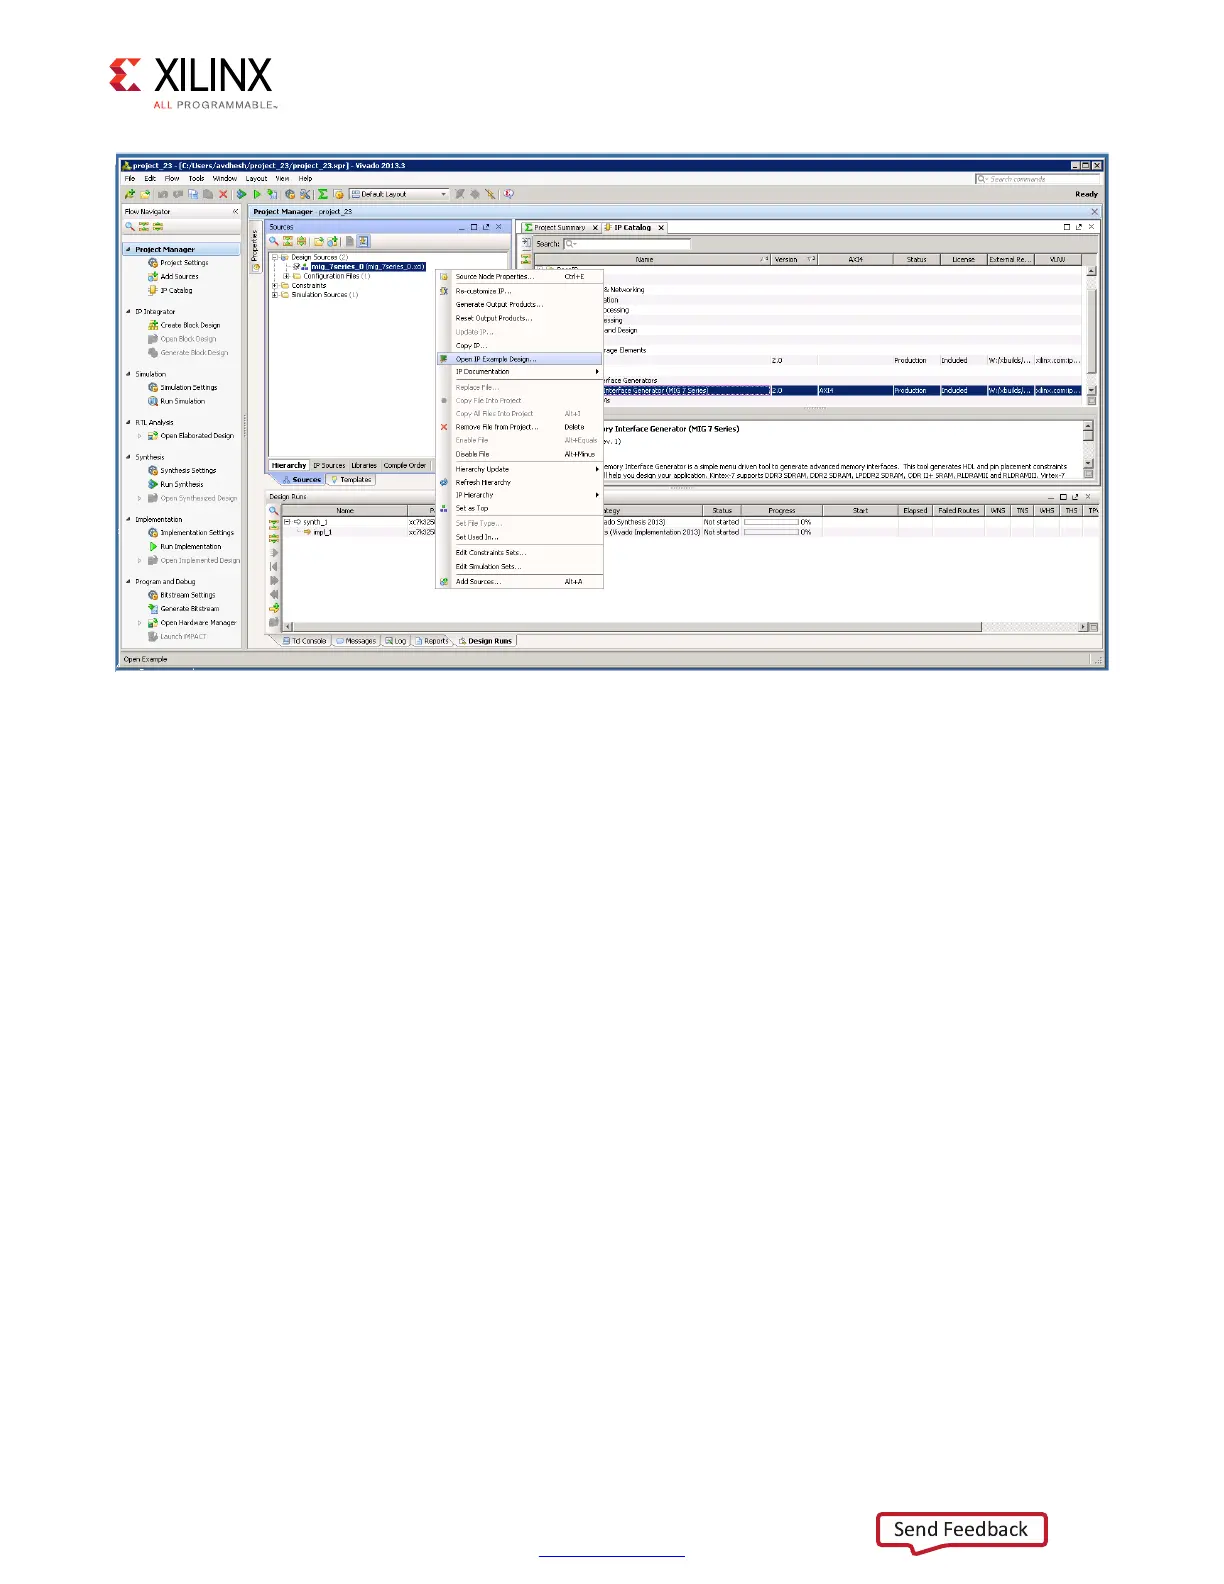Choose Set as Top in context menu
This screenshot has height=1584, width=1224.
[520, 508]
